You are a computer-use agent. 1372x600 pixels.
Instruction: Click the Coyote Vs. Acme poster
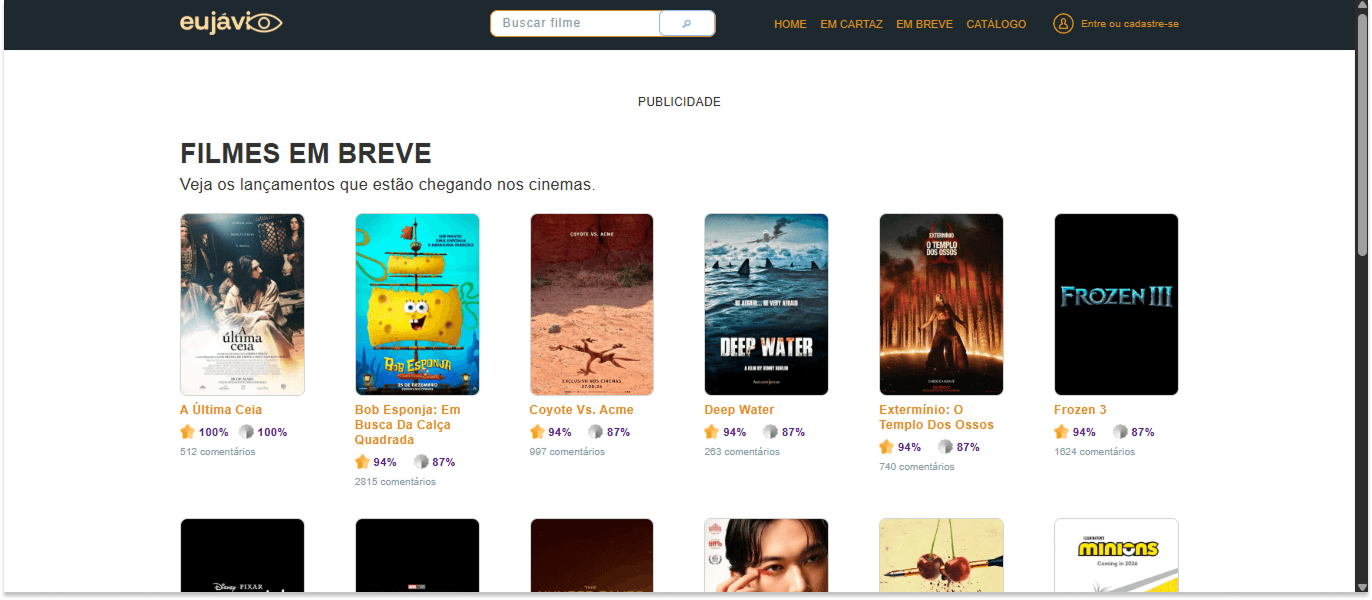point(592,304)
